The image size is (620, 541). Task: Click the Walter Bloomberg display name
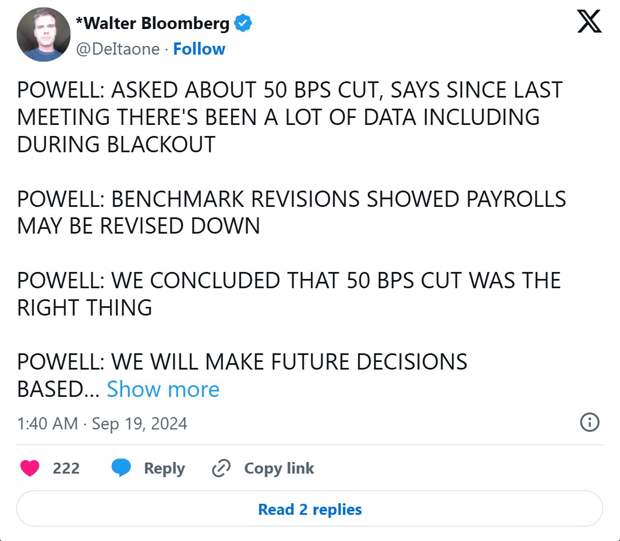tap(153, 23)
